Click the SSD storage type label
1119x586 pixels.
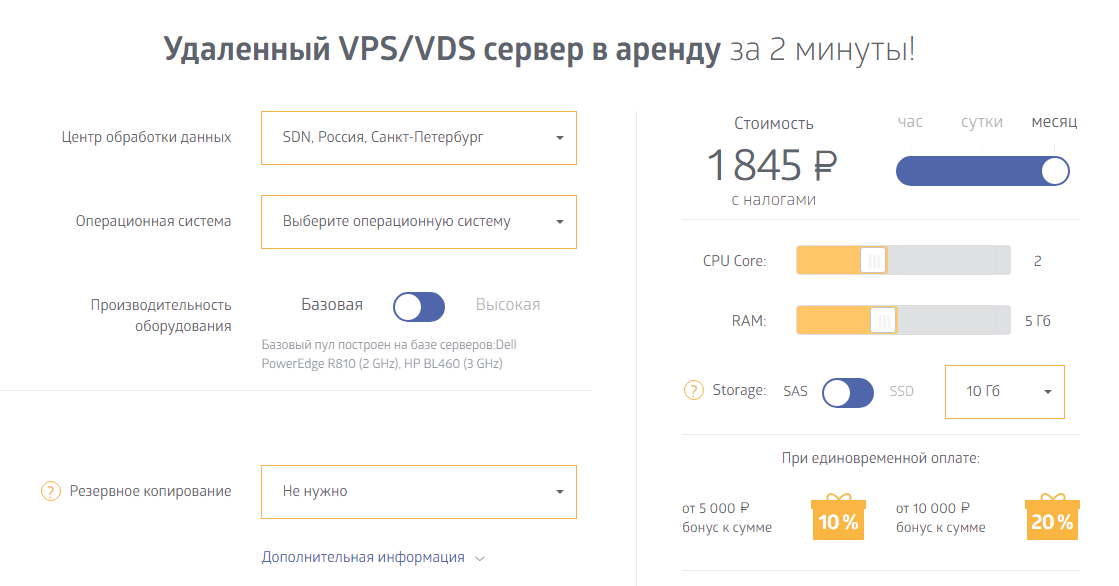point(902,391)
